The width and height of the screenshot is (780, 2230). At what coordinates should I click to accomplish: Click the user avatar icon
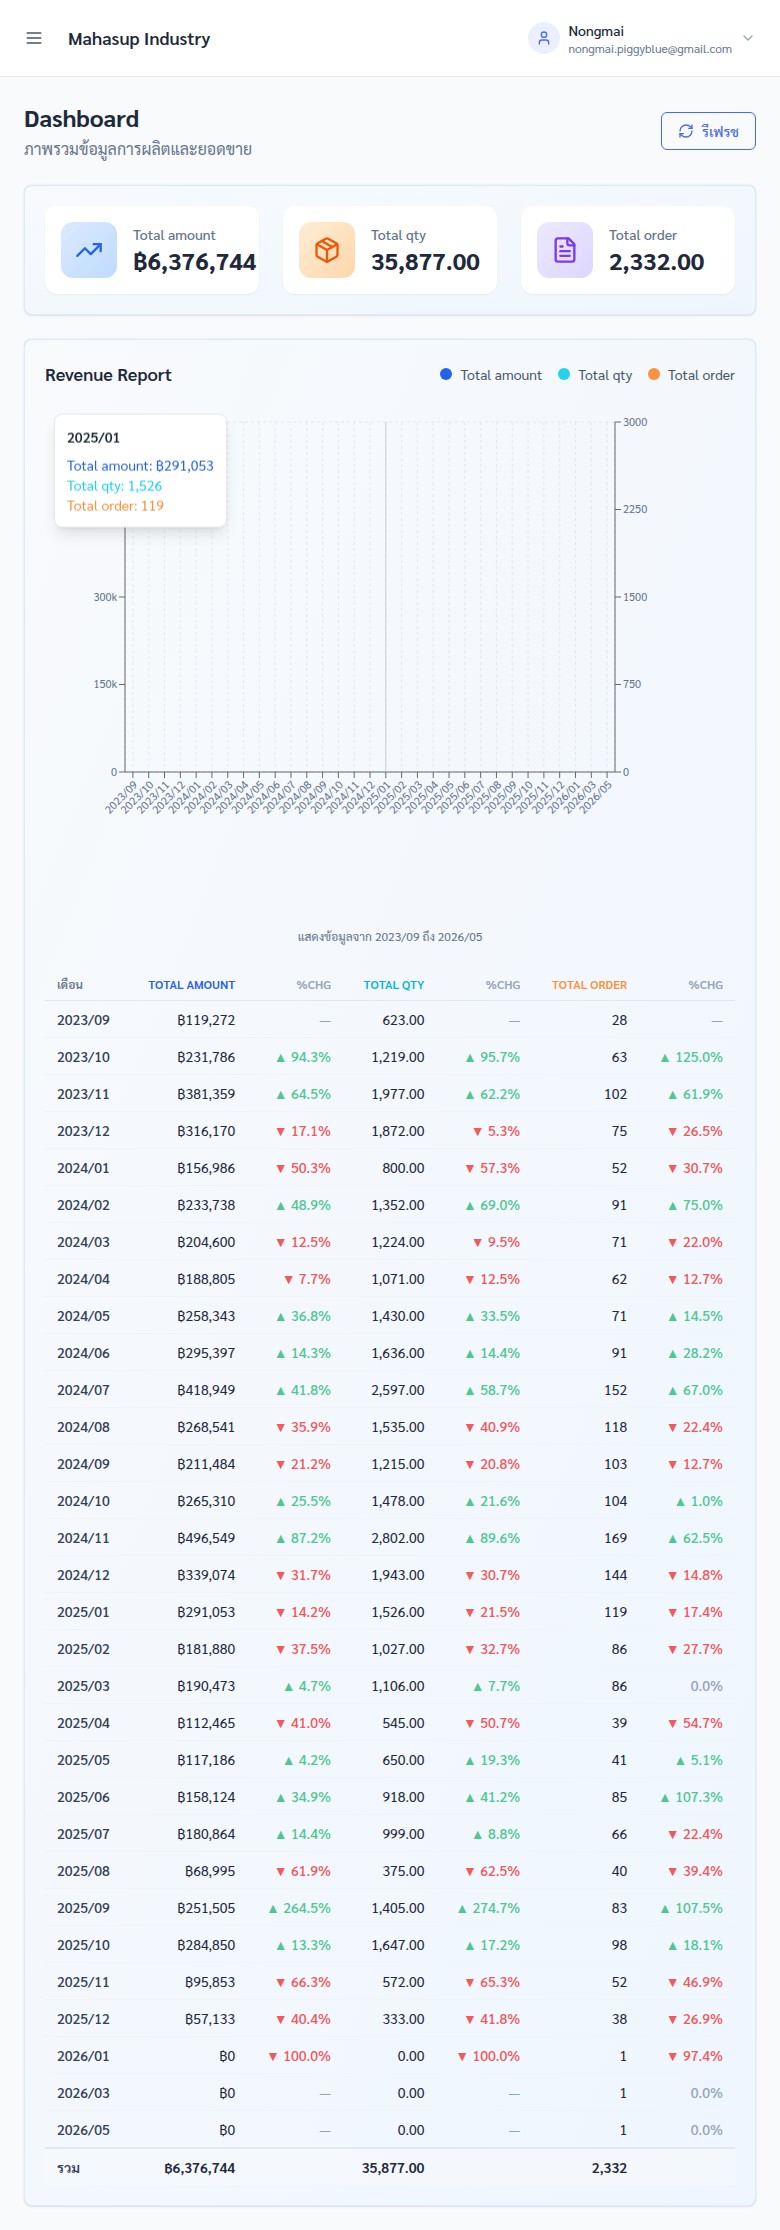544,38
